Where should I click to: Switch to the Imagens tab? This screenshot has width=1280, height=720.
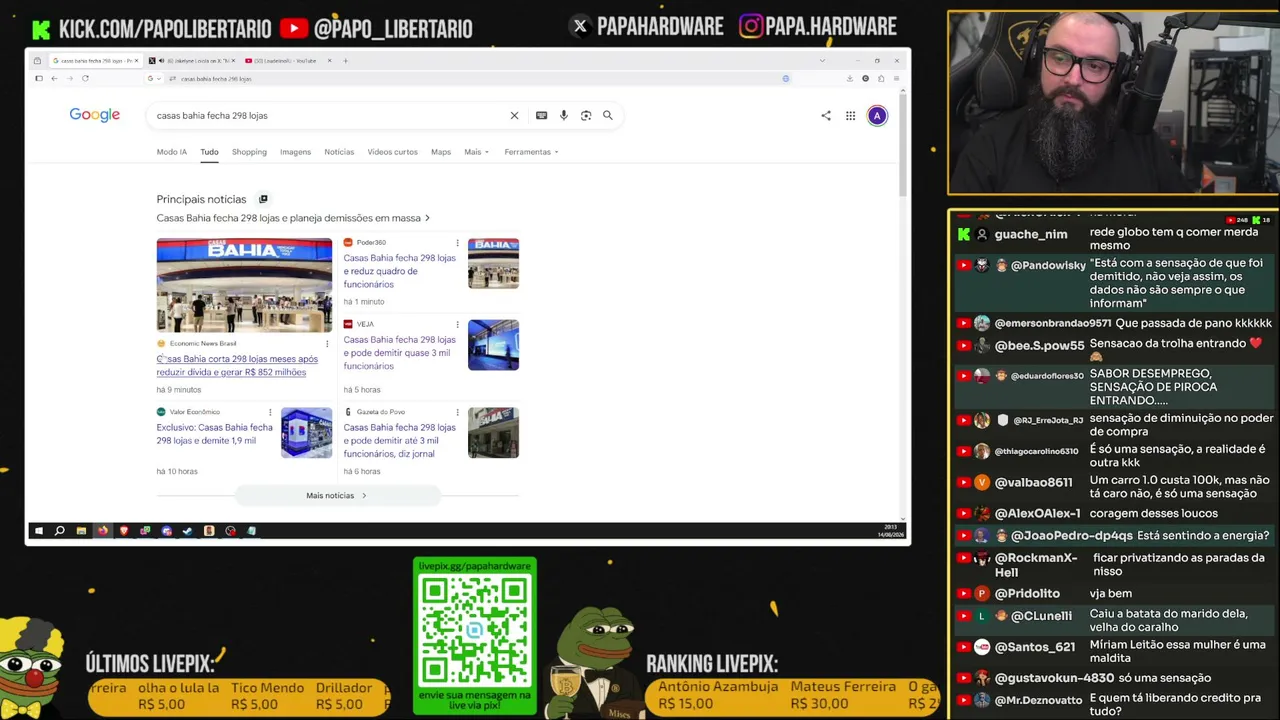click(295, 152)
